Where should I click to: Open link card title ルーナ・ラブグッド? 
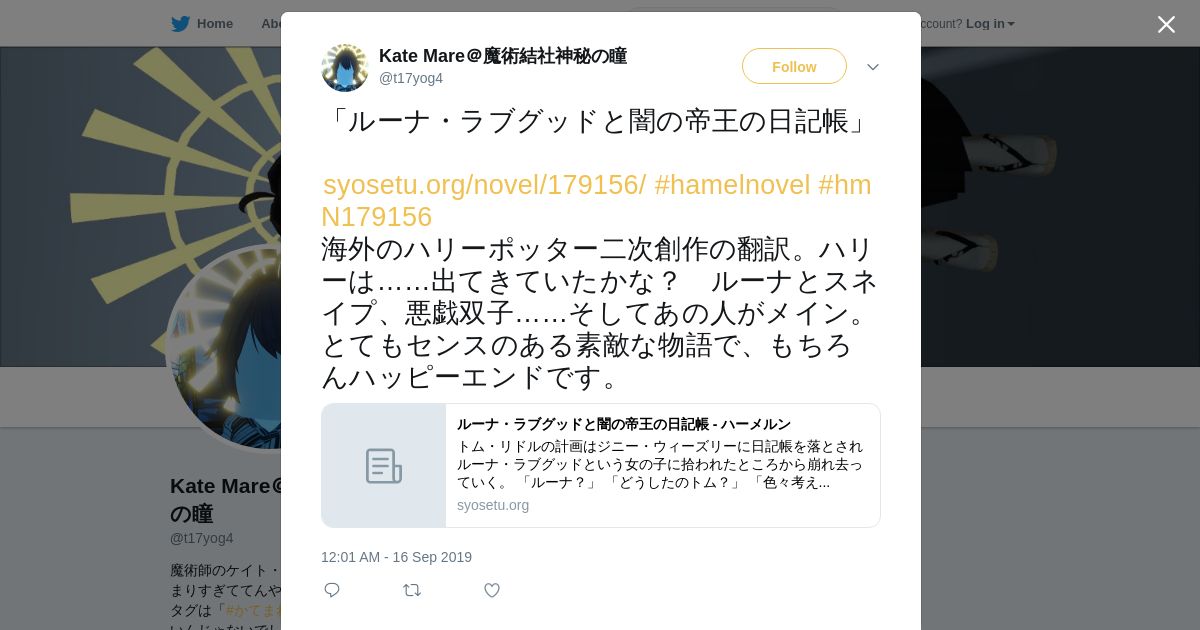point(624,424)
